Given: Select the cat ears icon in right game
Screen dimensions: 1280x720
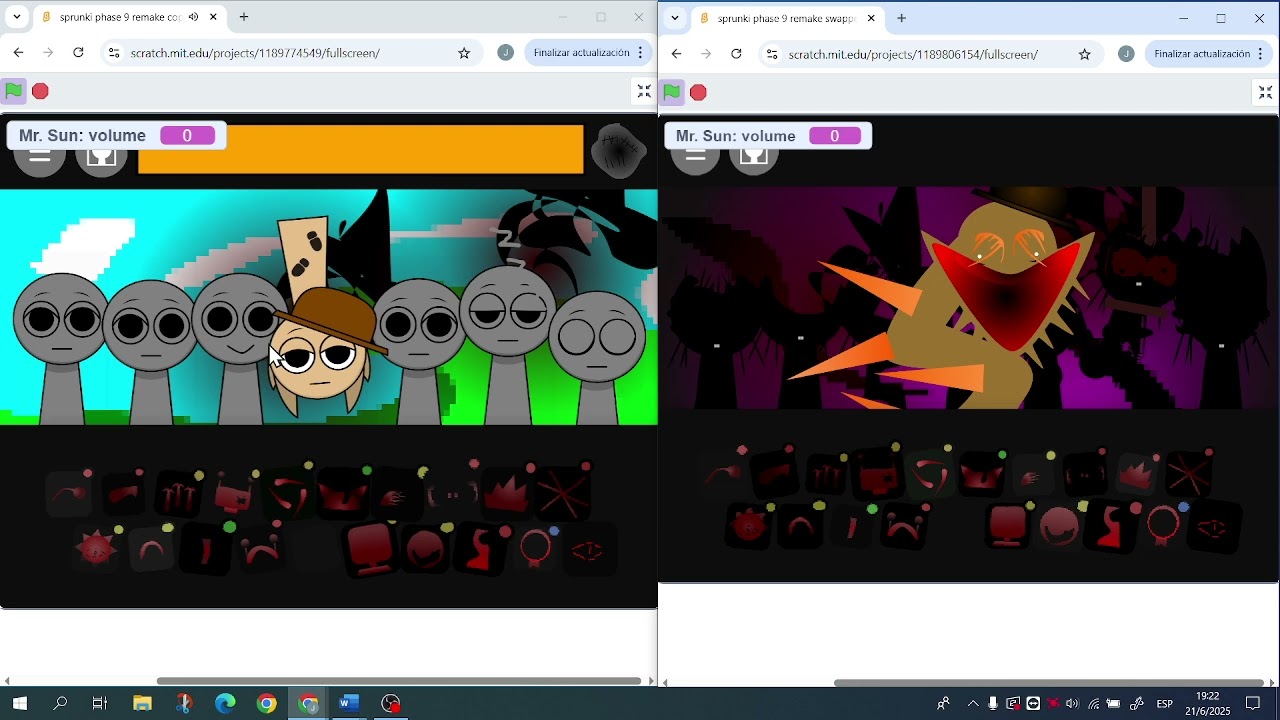Looking at the screenshot, I should coord(981,475).
